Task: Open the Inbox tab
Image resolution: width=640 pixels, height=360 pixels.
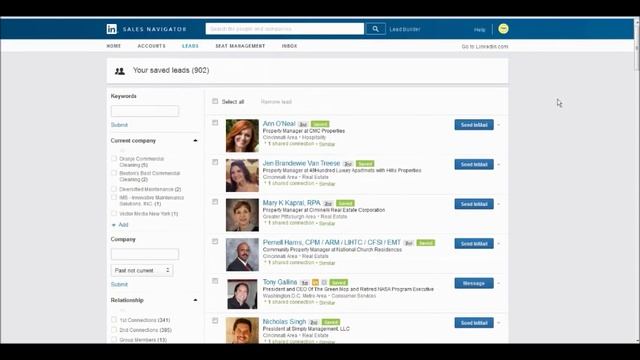Action: click(289, 46)
